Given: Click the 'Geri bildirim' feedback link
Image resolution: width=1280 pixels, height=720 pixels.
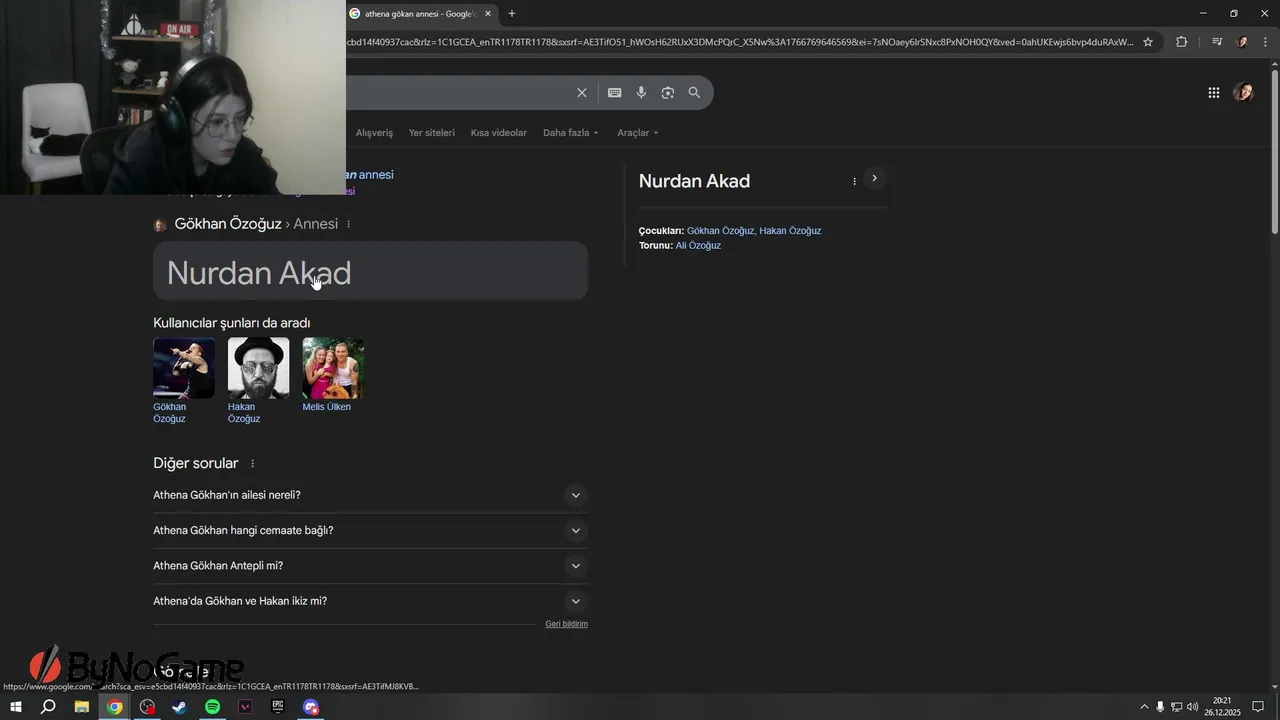Looking at the screenshot, I should [x=566, y=624].
